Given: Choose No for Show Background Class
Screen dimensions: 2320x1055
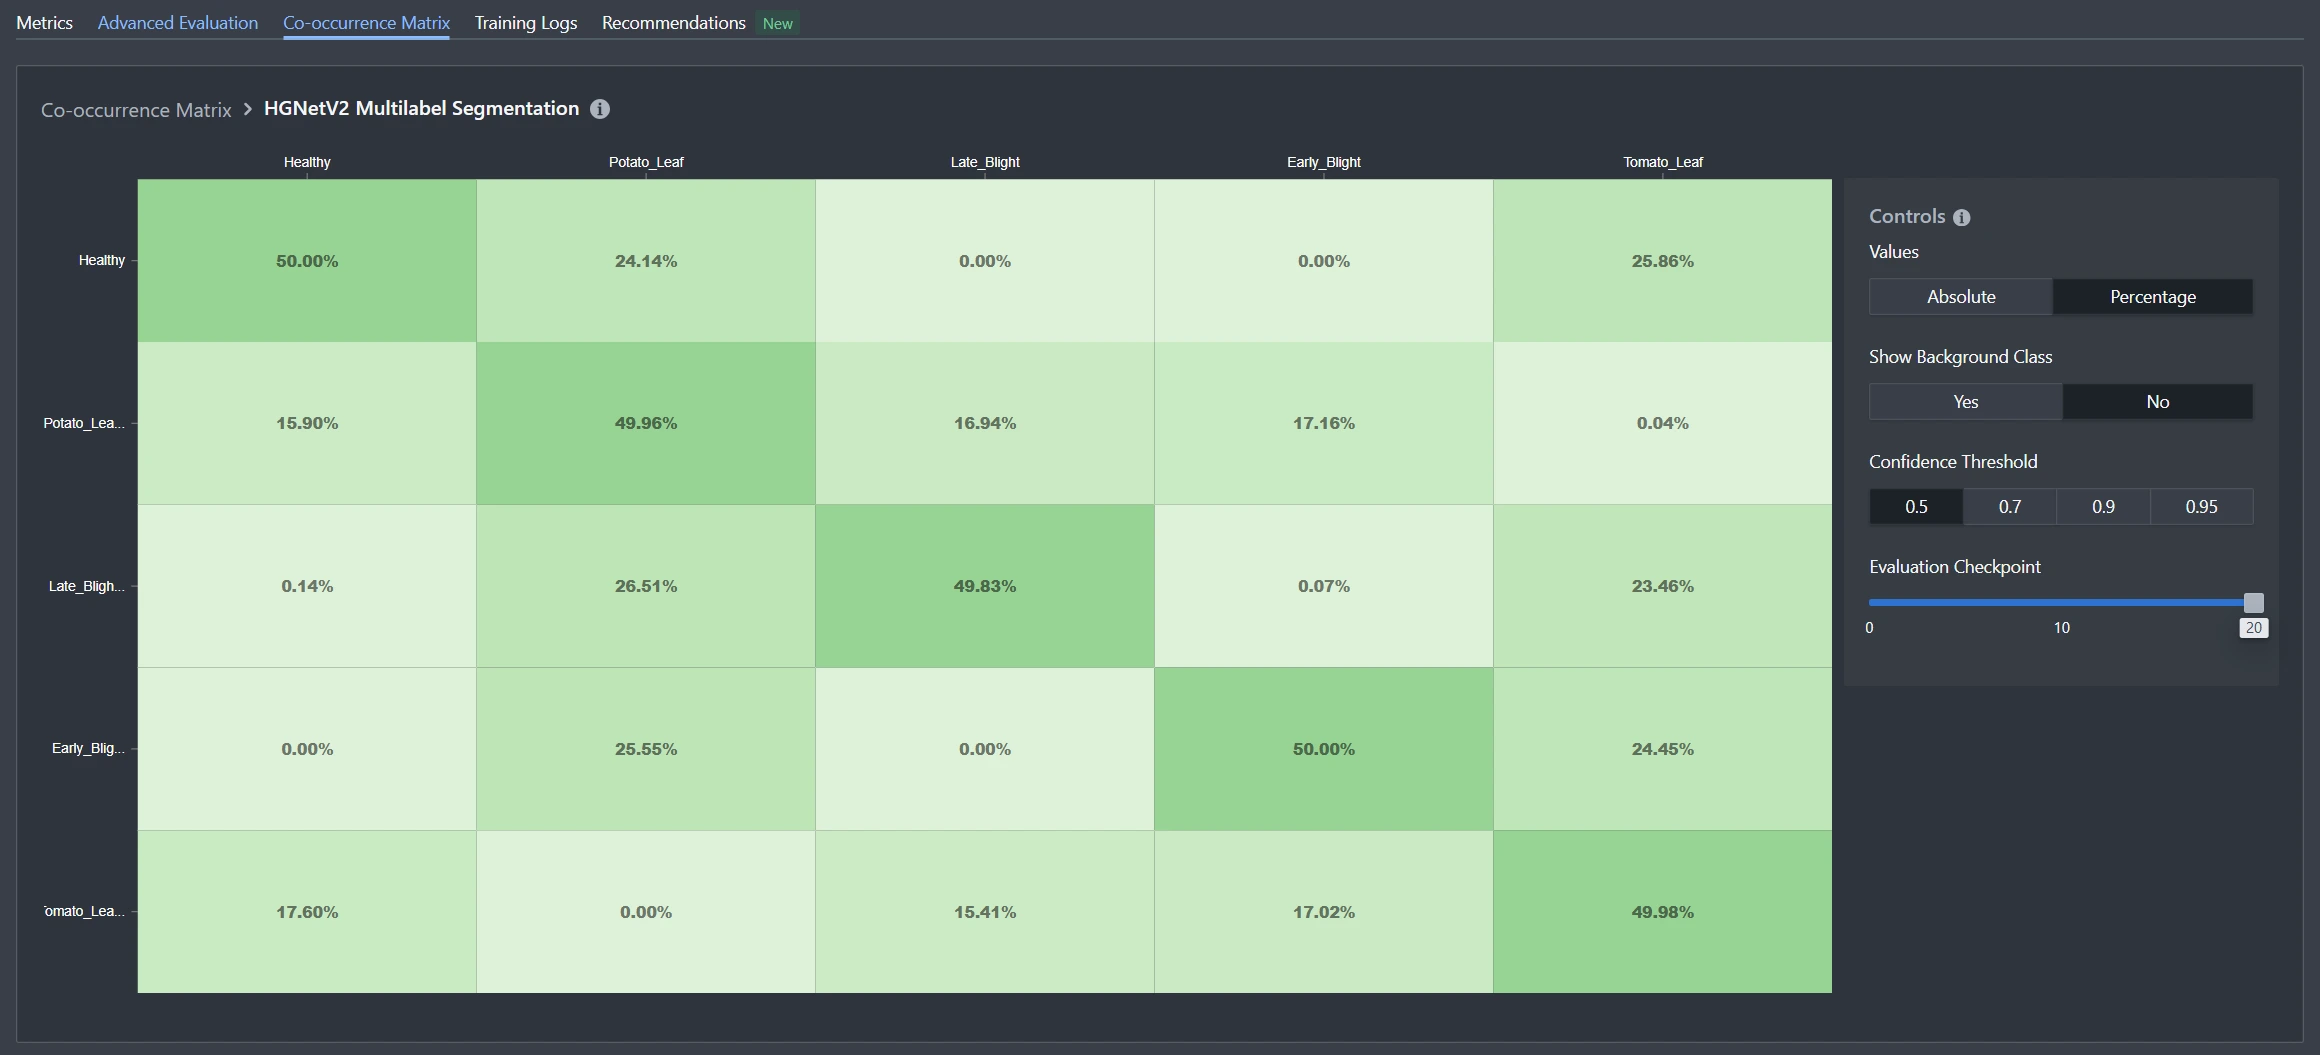Looking at the screenshot, I should pyautogui.click(x=2158, y=402).
